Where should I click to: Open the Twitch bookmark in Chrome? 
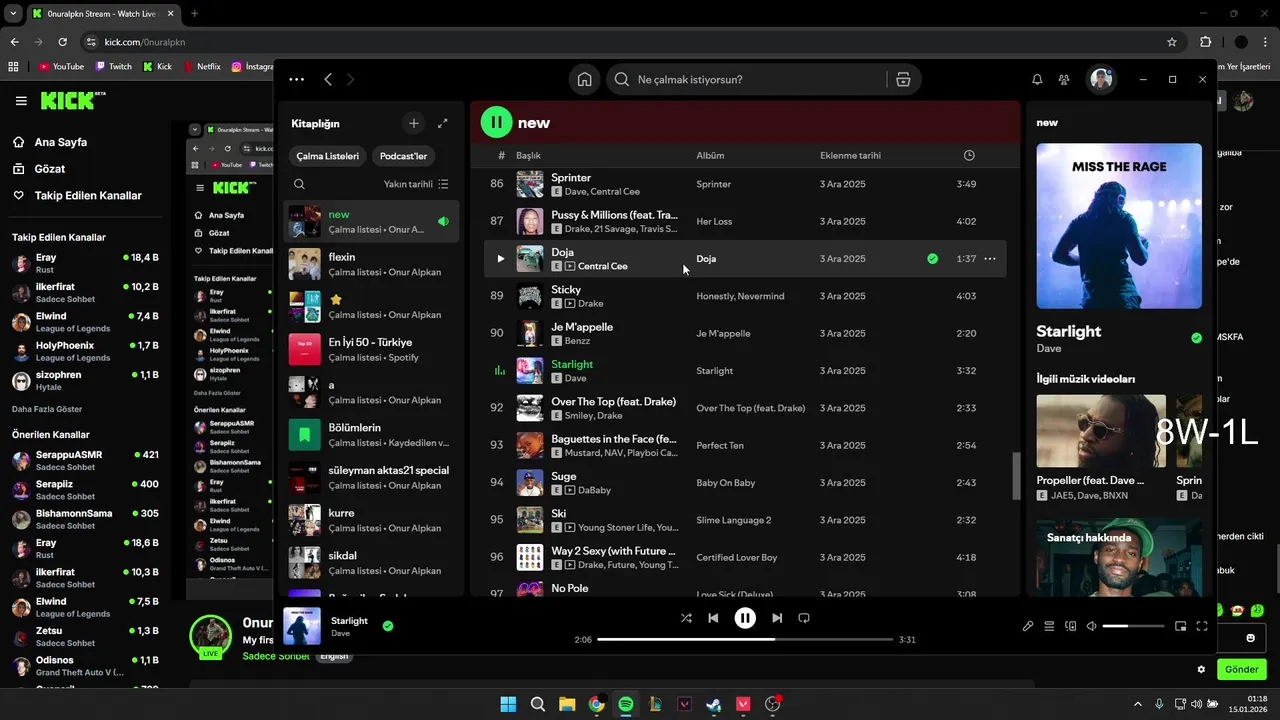pos(113,66)
